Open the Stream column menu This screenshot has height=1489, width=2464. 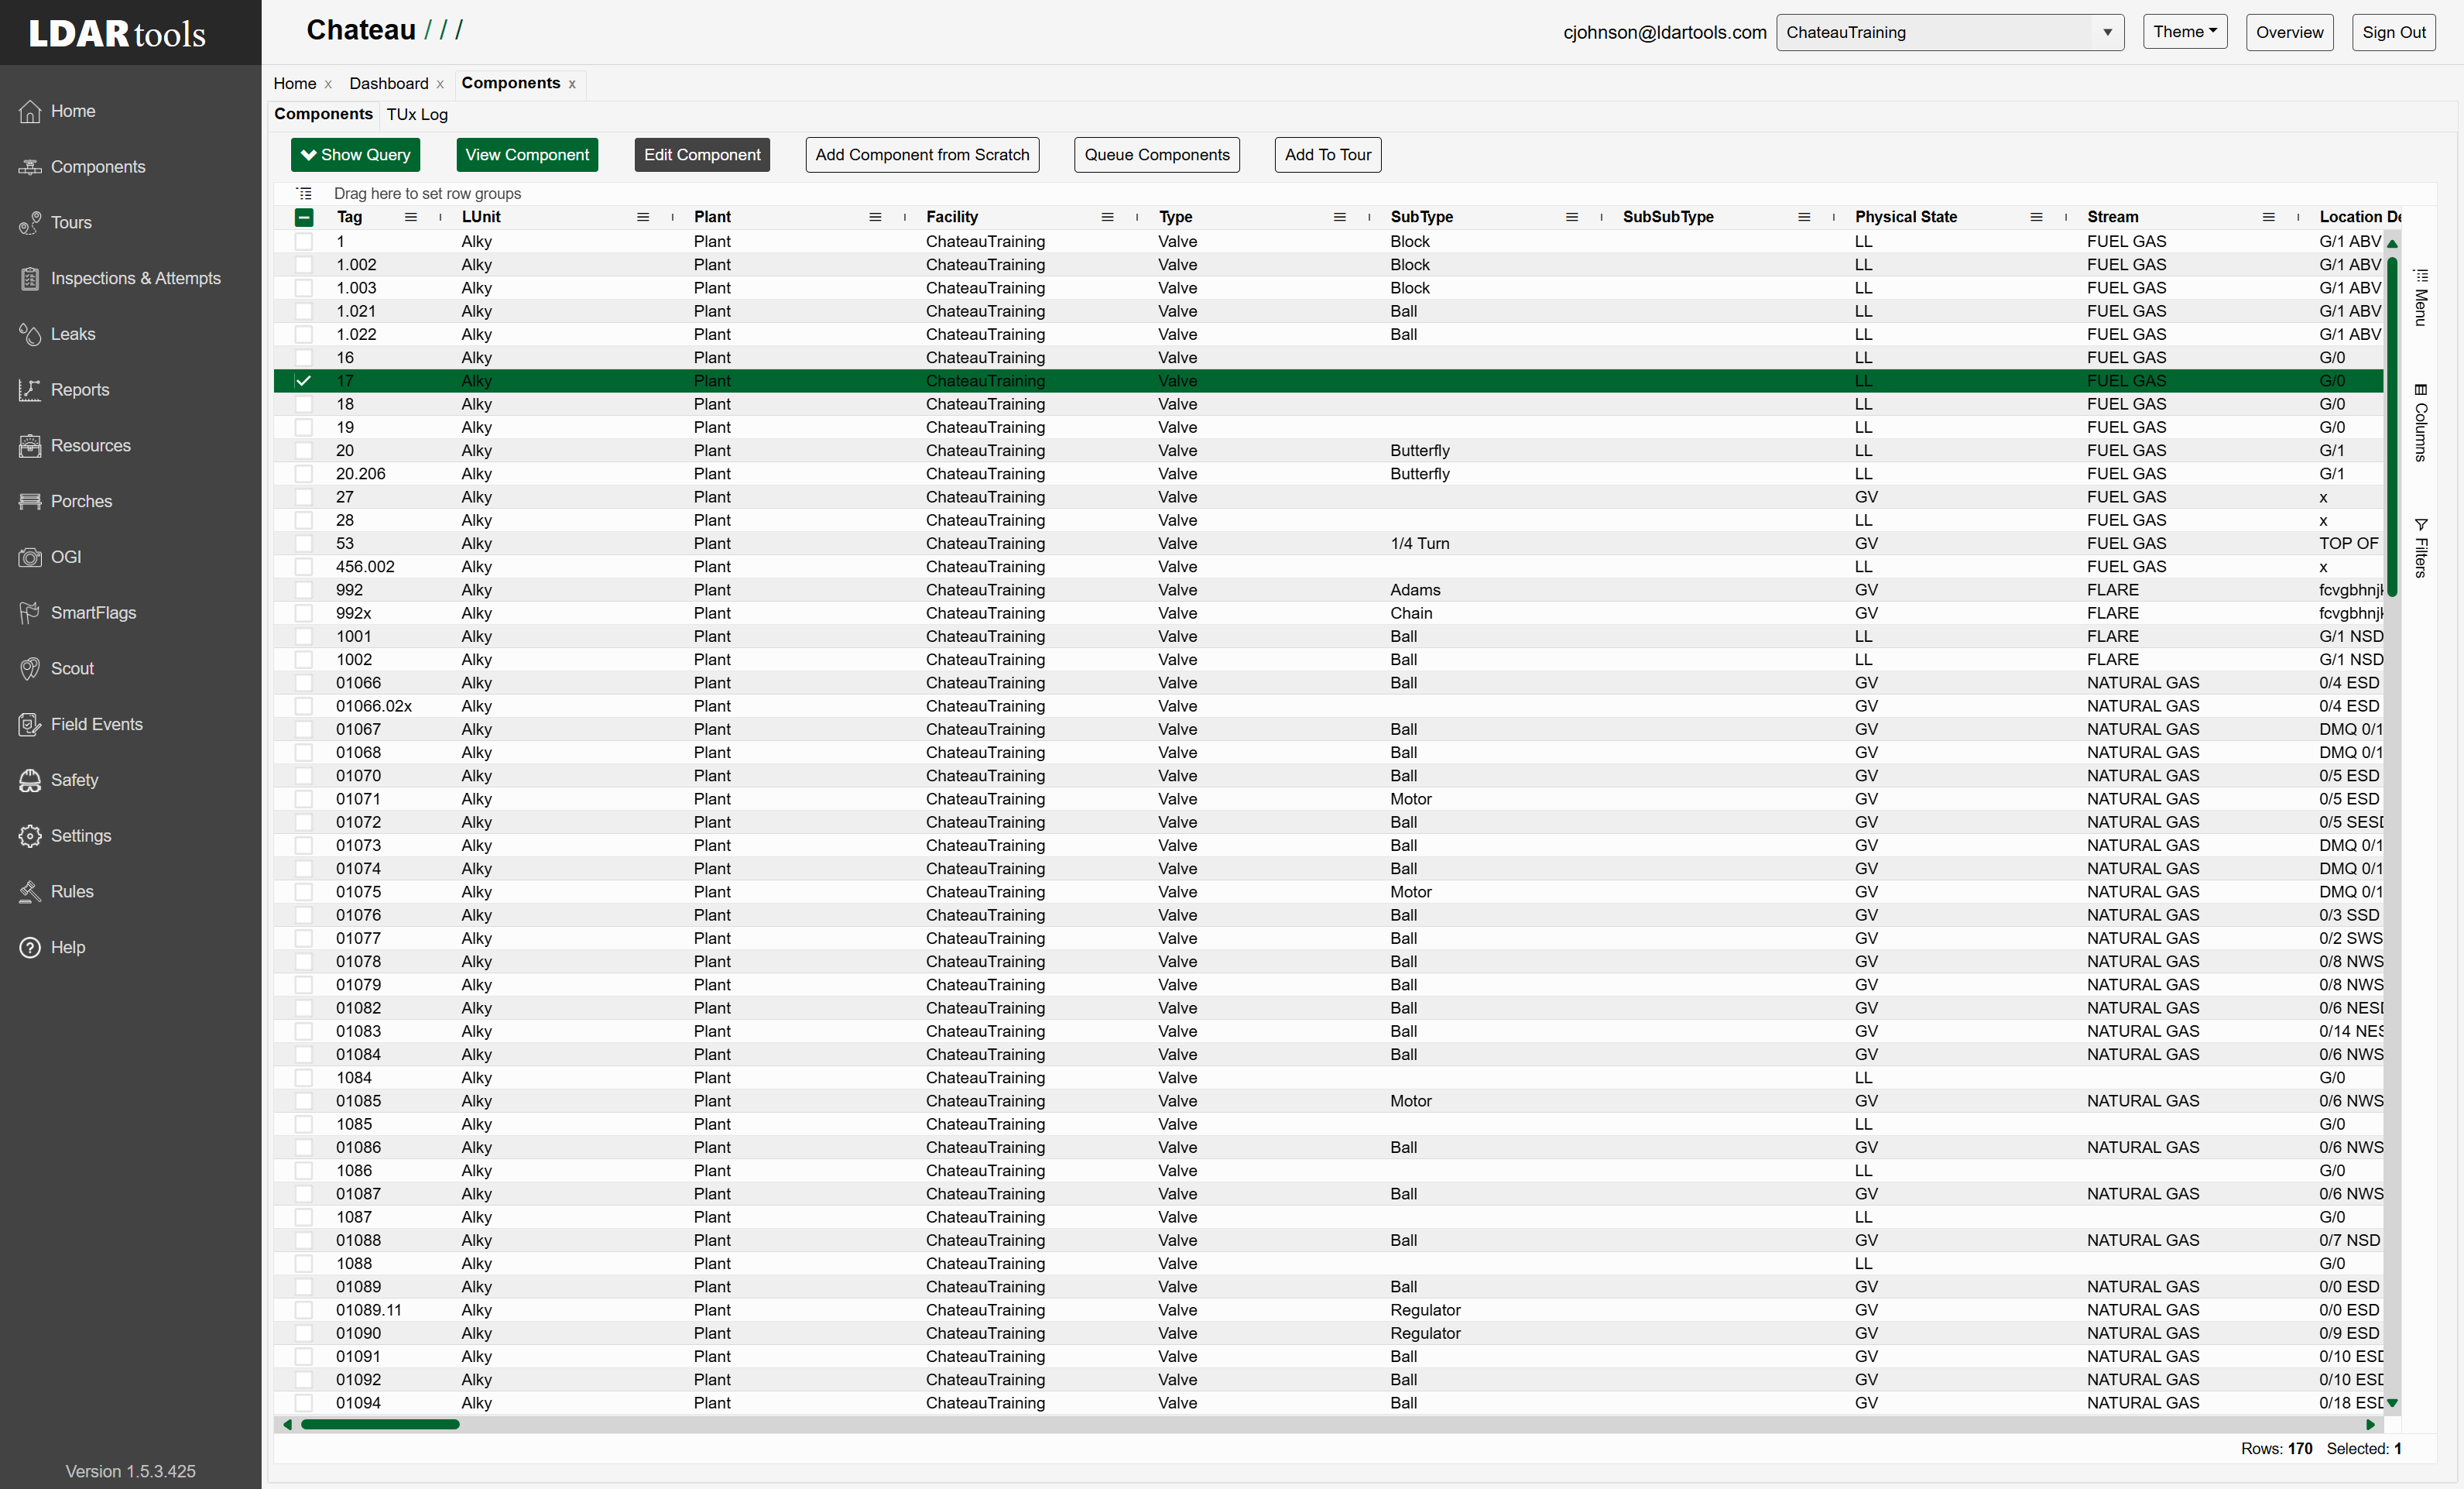(2268, 217)
